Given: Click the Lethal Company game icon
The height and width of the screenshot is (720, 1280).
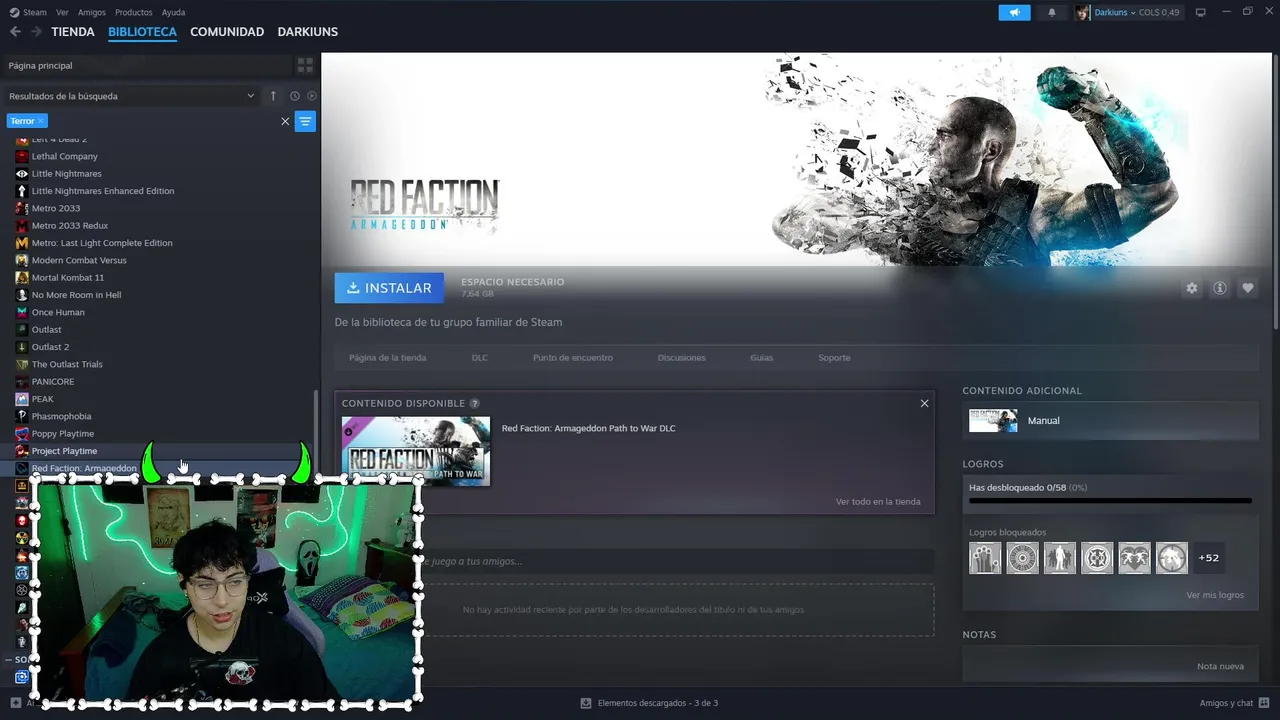Looking at the screenshot, I should point(22,156).
